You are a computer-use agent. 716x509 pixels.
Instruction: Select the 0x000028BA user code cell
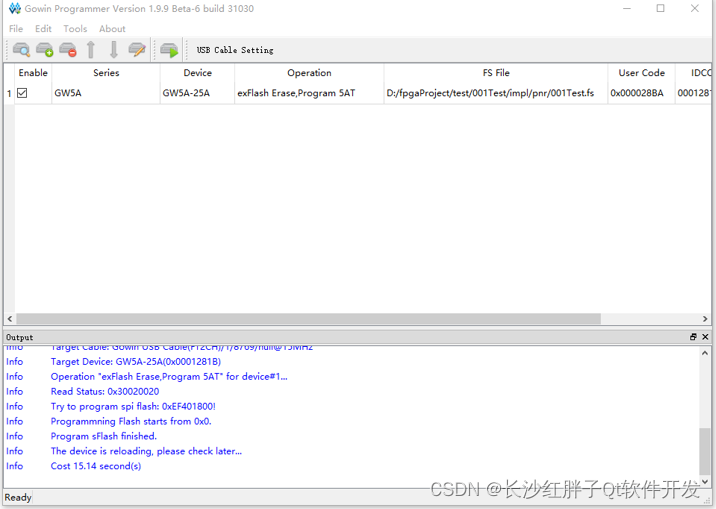[x=641, y=93]
